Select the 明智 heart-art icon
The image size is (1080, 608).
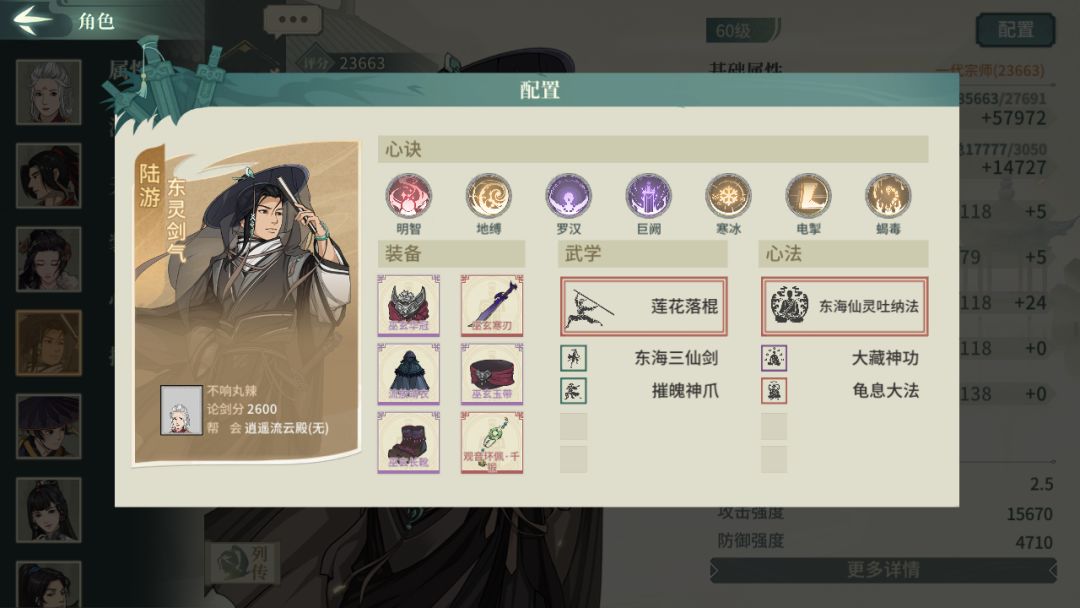pyautogui.click(x=408, y=196)
